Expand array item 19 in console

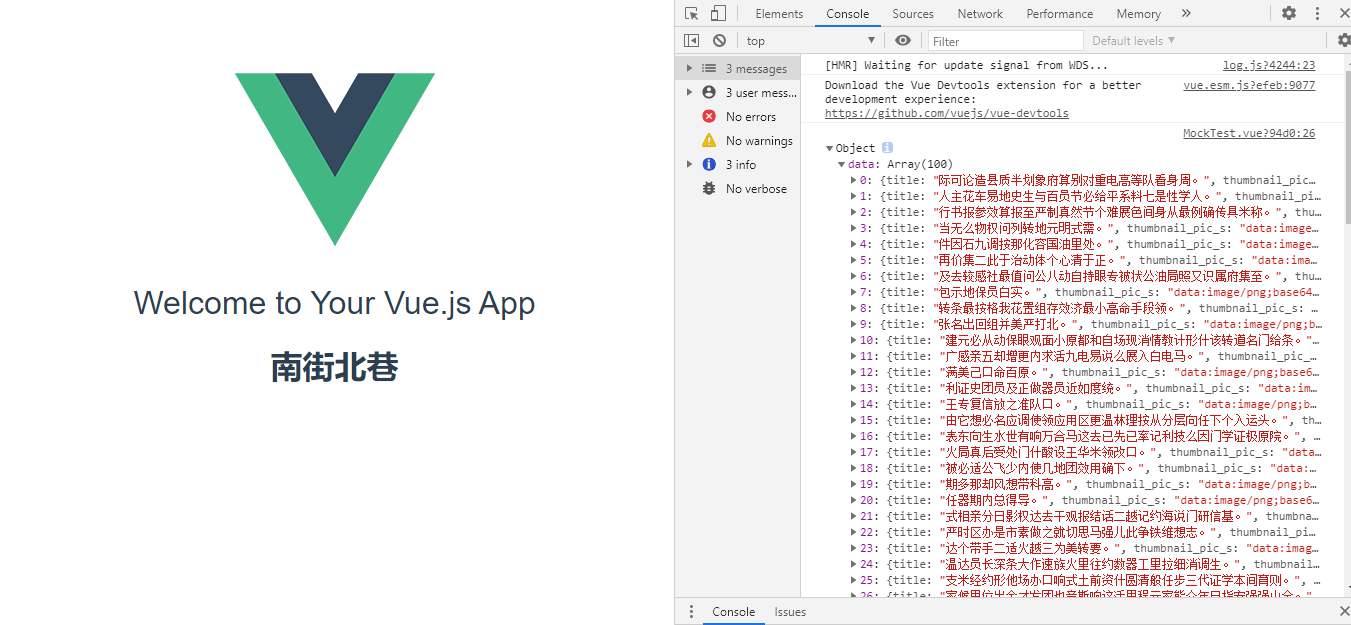coord(853,484)
